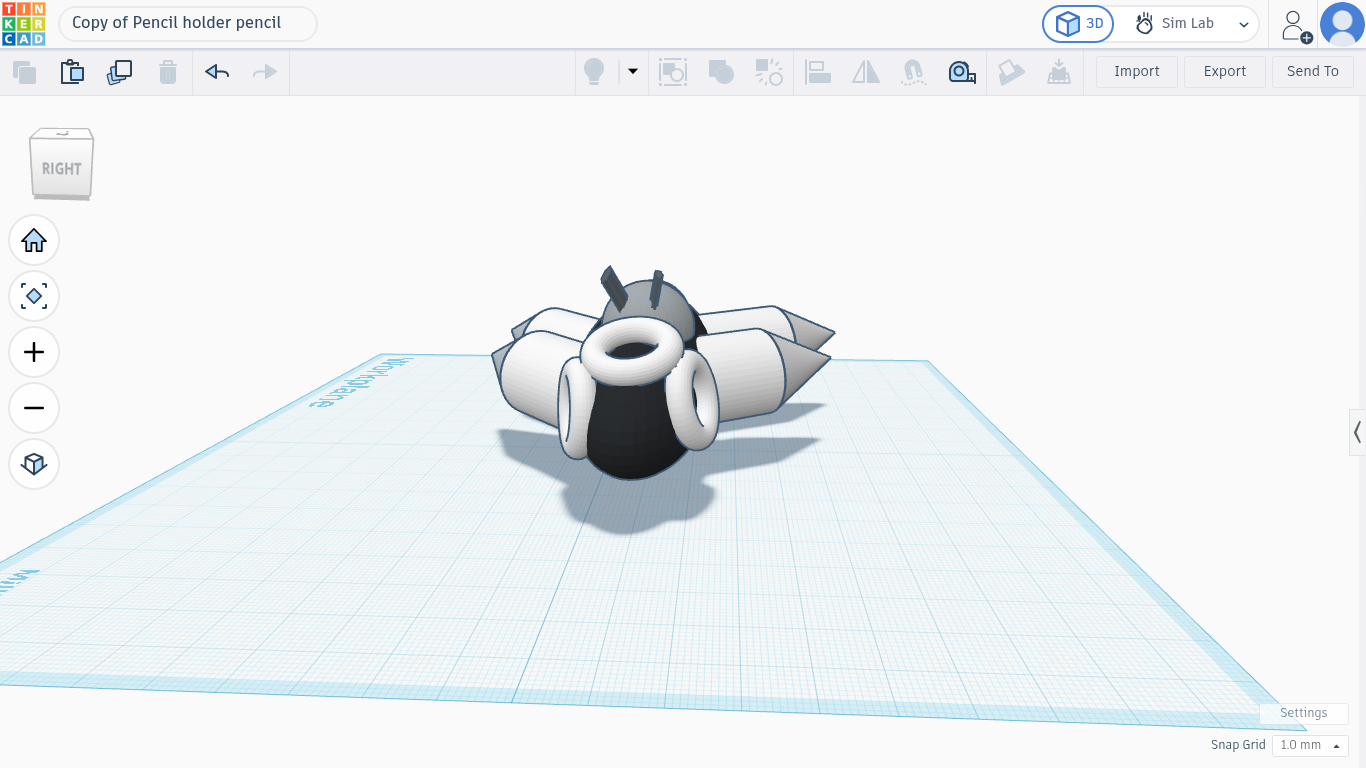Expand the workspace mode dropdown chevron

pyautogui.click(x=1244, y=24)
